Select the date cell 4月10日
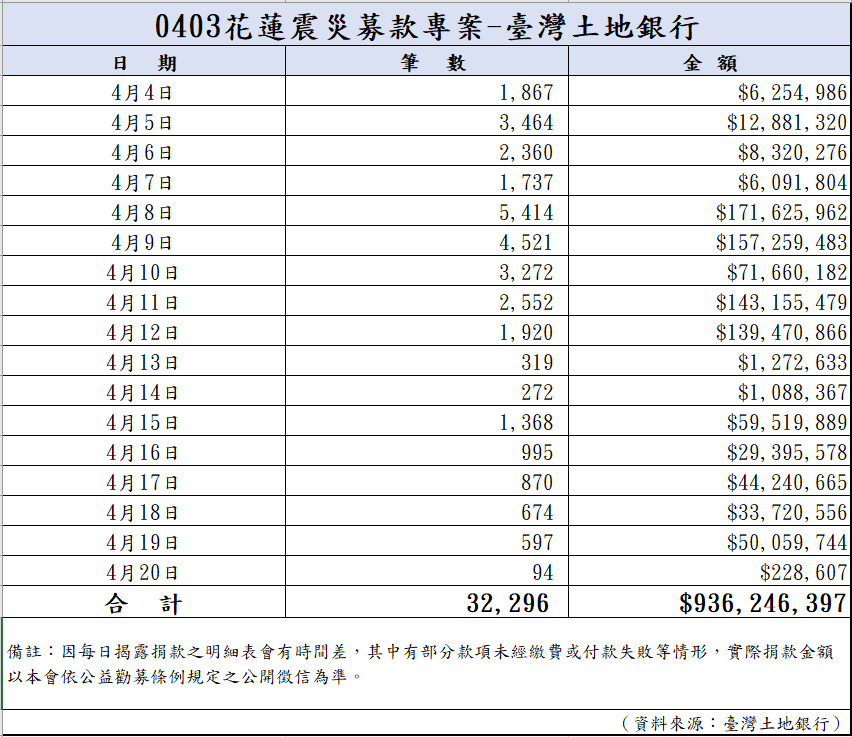Screen dimensions: 852x737 (x=144, y=271)
